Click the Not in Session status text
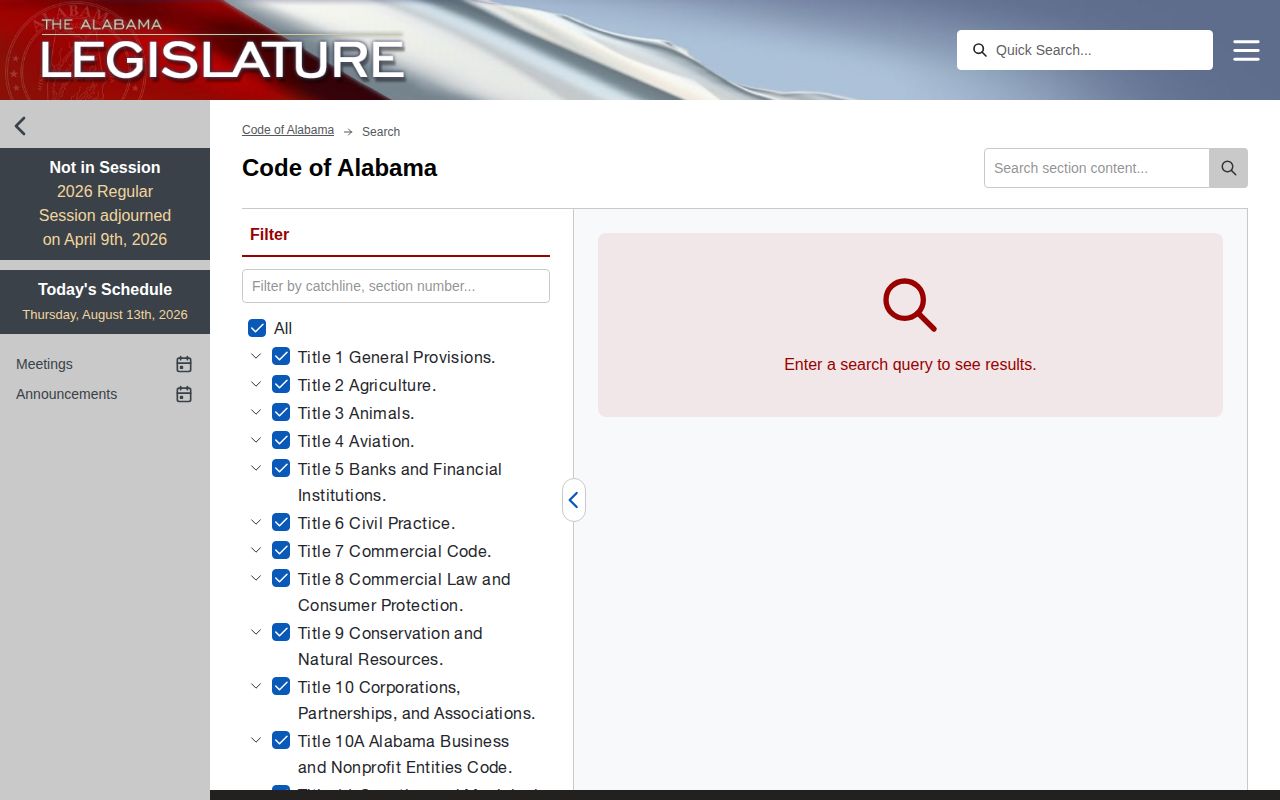1280x800 pixels. [105, 167]
